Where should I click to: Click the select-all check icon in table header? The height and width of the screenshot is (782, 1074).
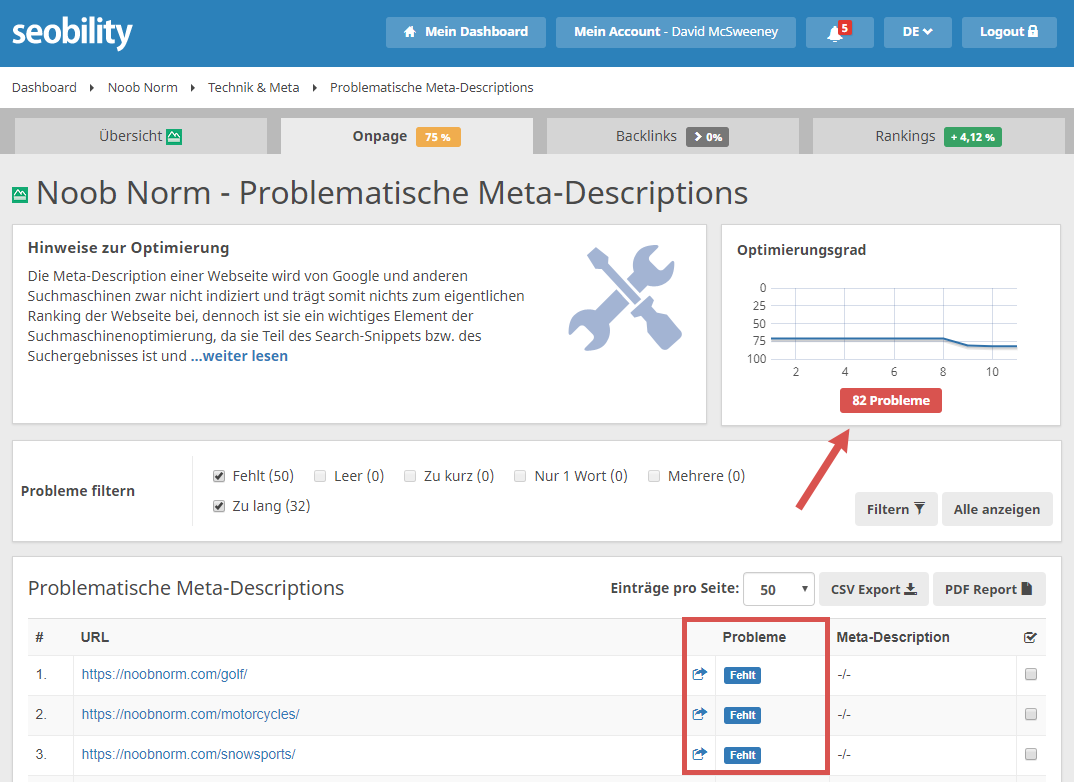[1030, 638]
